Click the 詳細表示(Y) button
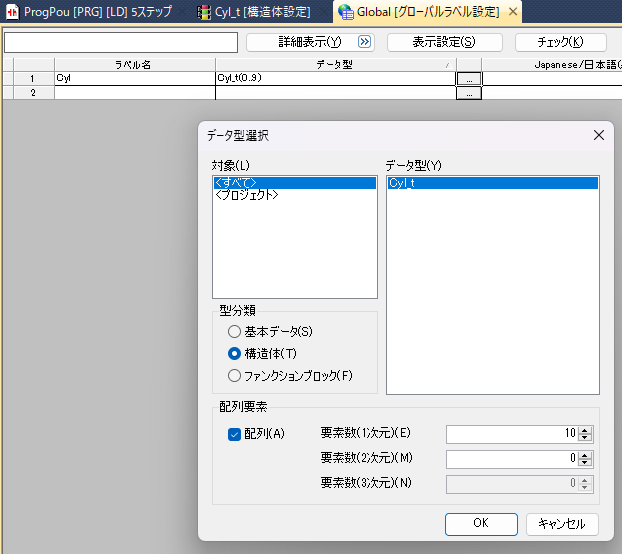The image size is (622, 554). [310, 42]
